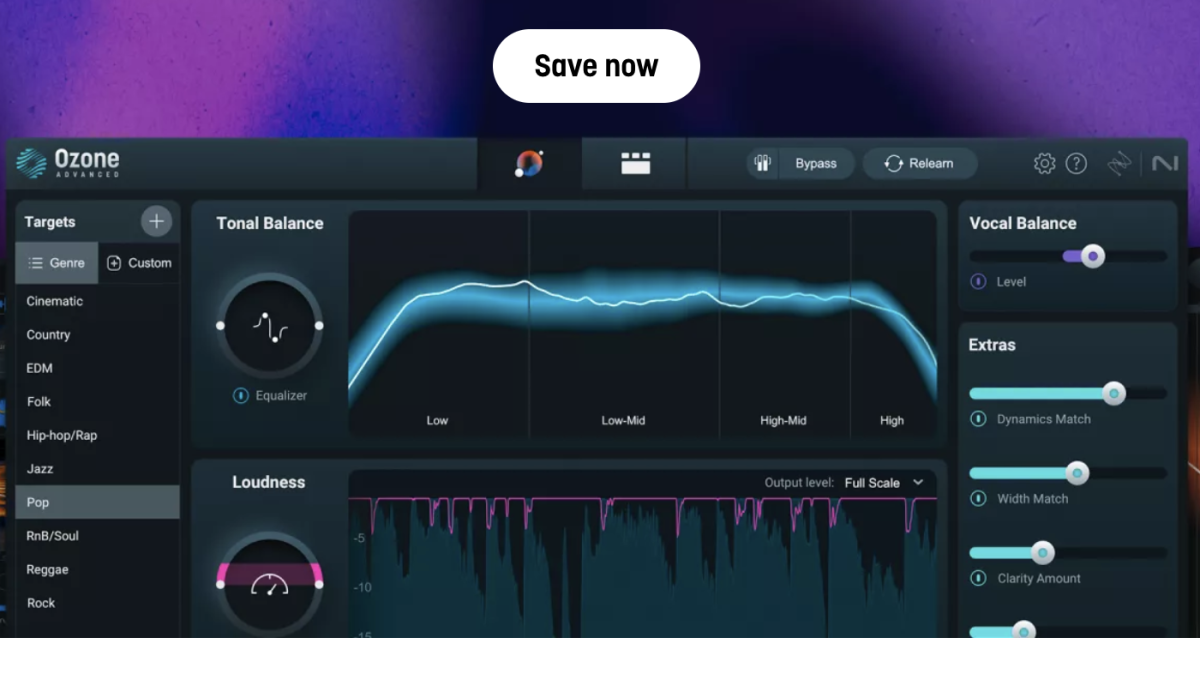This screenshot has height=686, width=1200.
Task: Click the Loudness meter dial
Action: 270,584
